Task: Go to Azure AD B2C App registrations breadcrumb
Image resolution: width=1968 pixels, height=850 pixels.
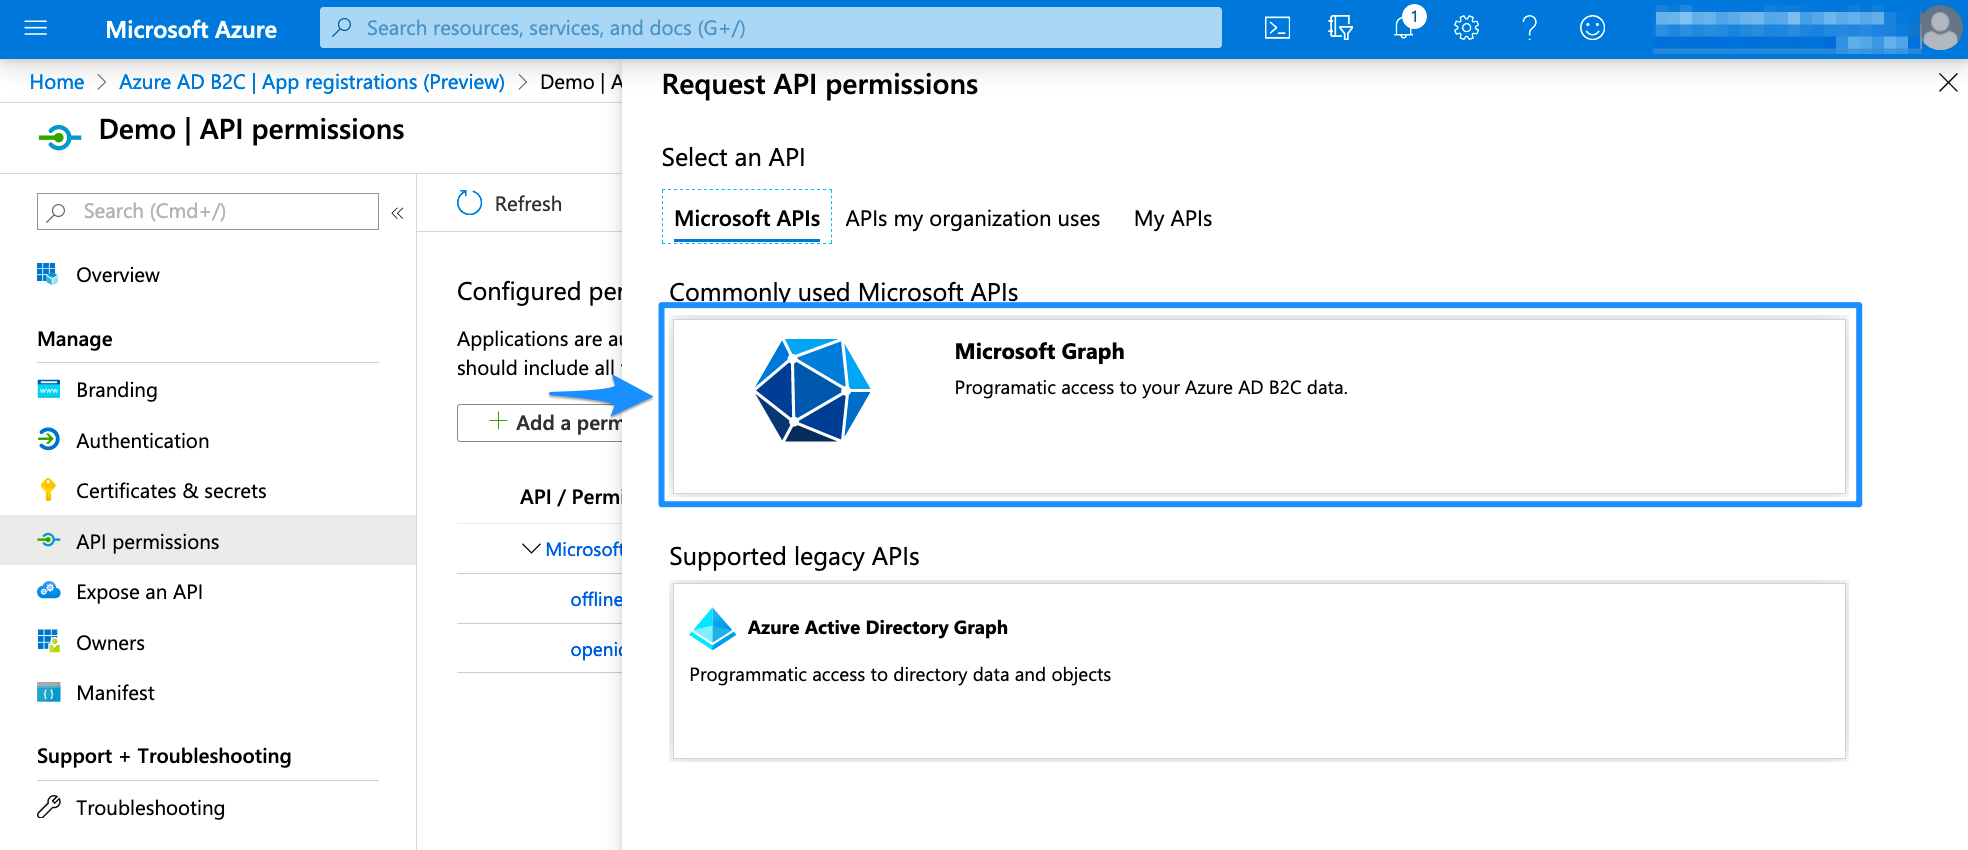Action: click(311, 82)
